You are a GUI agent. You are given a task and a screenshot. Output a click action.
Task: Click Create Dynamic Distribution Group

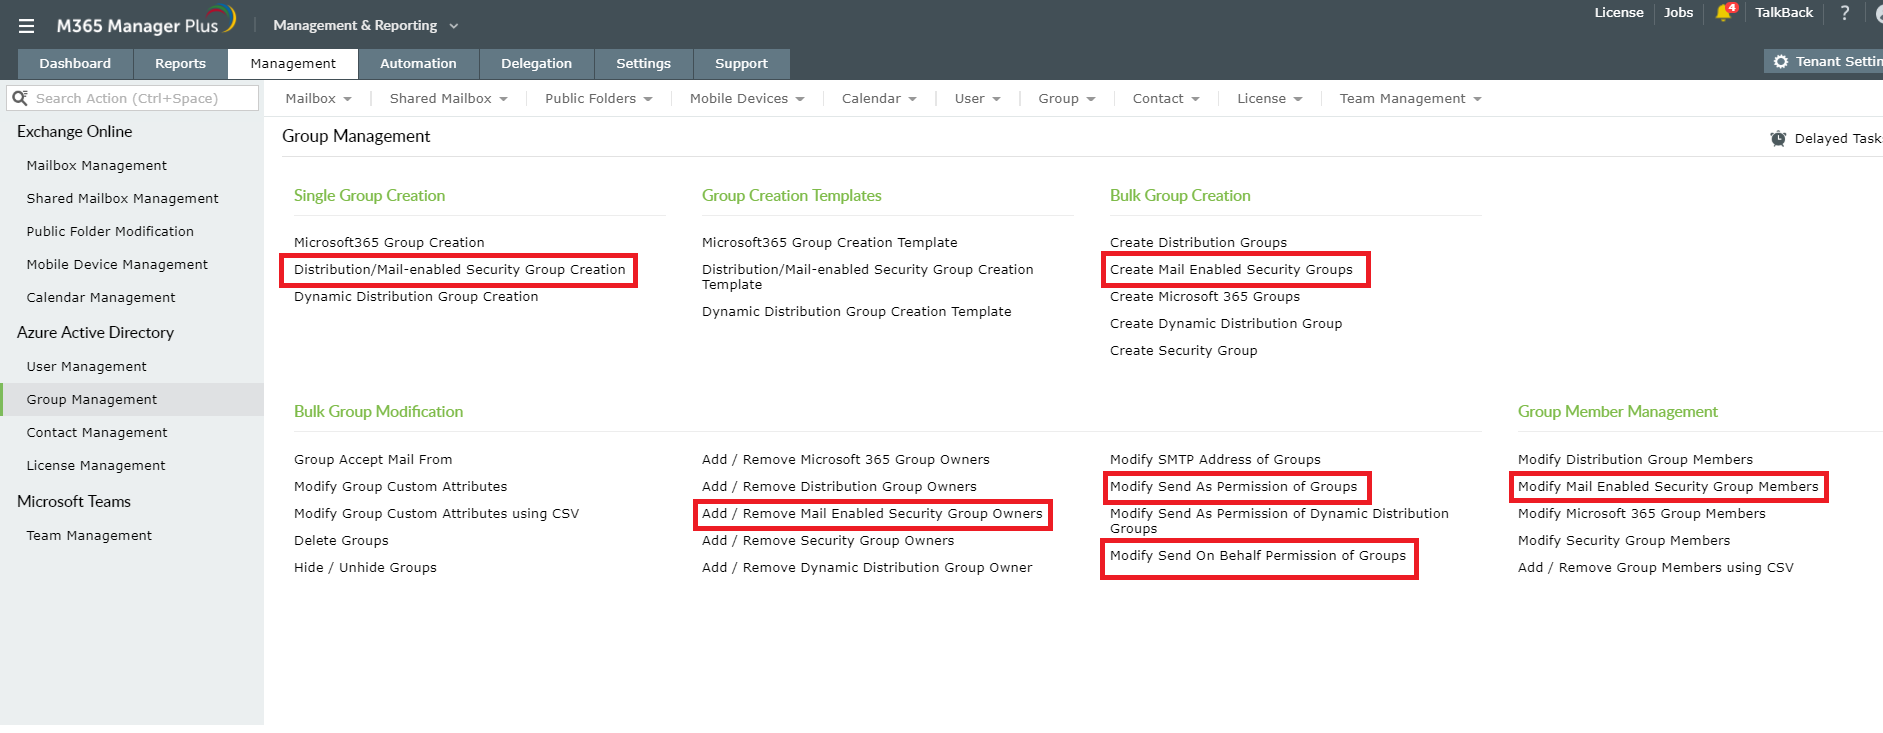point(1226,323)
